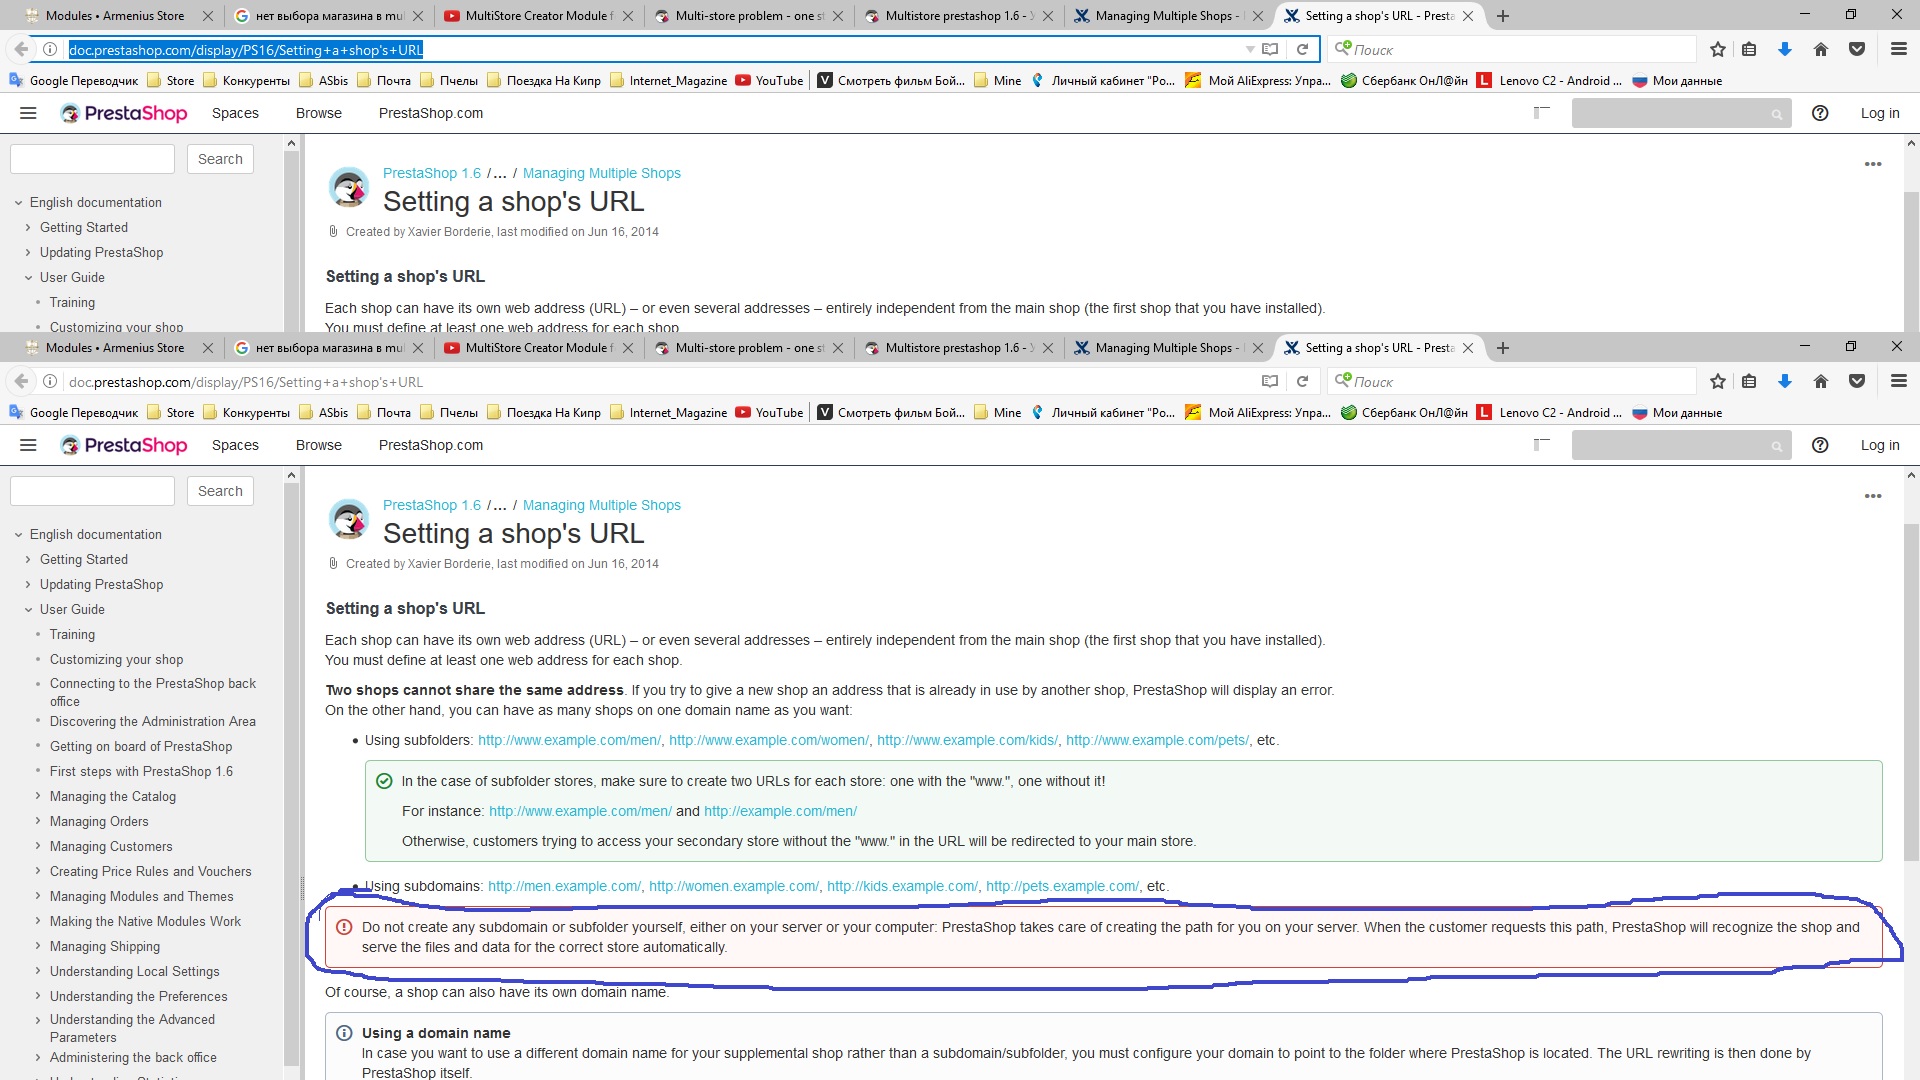Viewport: 1920px width, 1080px height.
Task: Click Pocket icon in upper browser toolbar
Action: point(1857,49)
